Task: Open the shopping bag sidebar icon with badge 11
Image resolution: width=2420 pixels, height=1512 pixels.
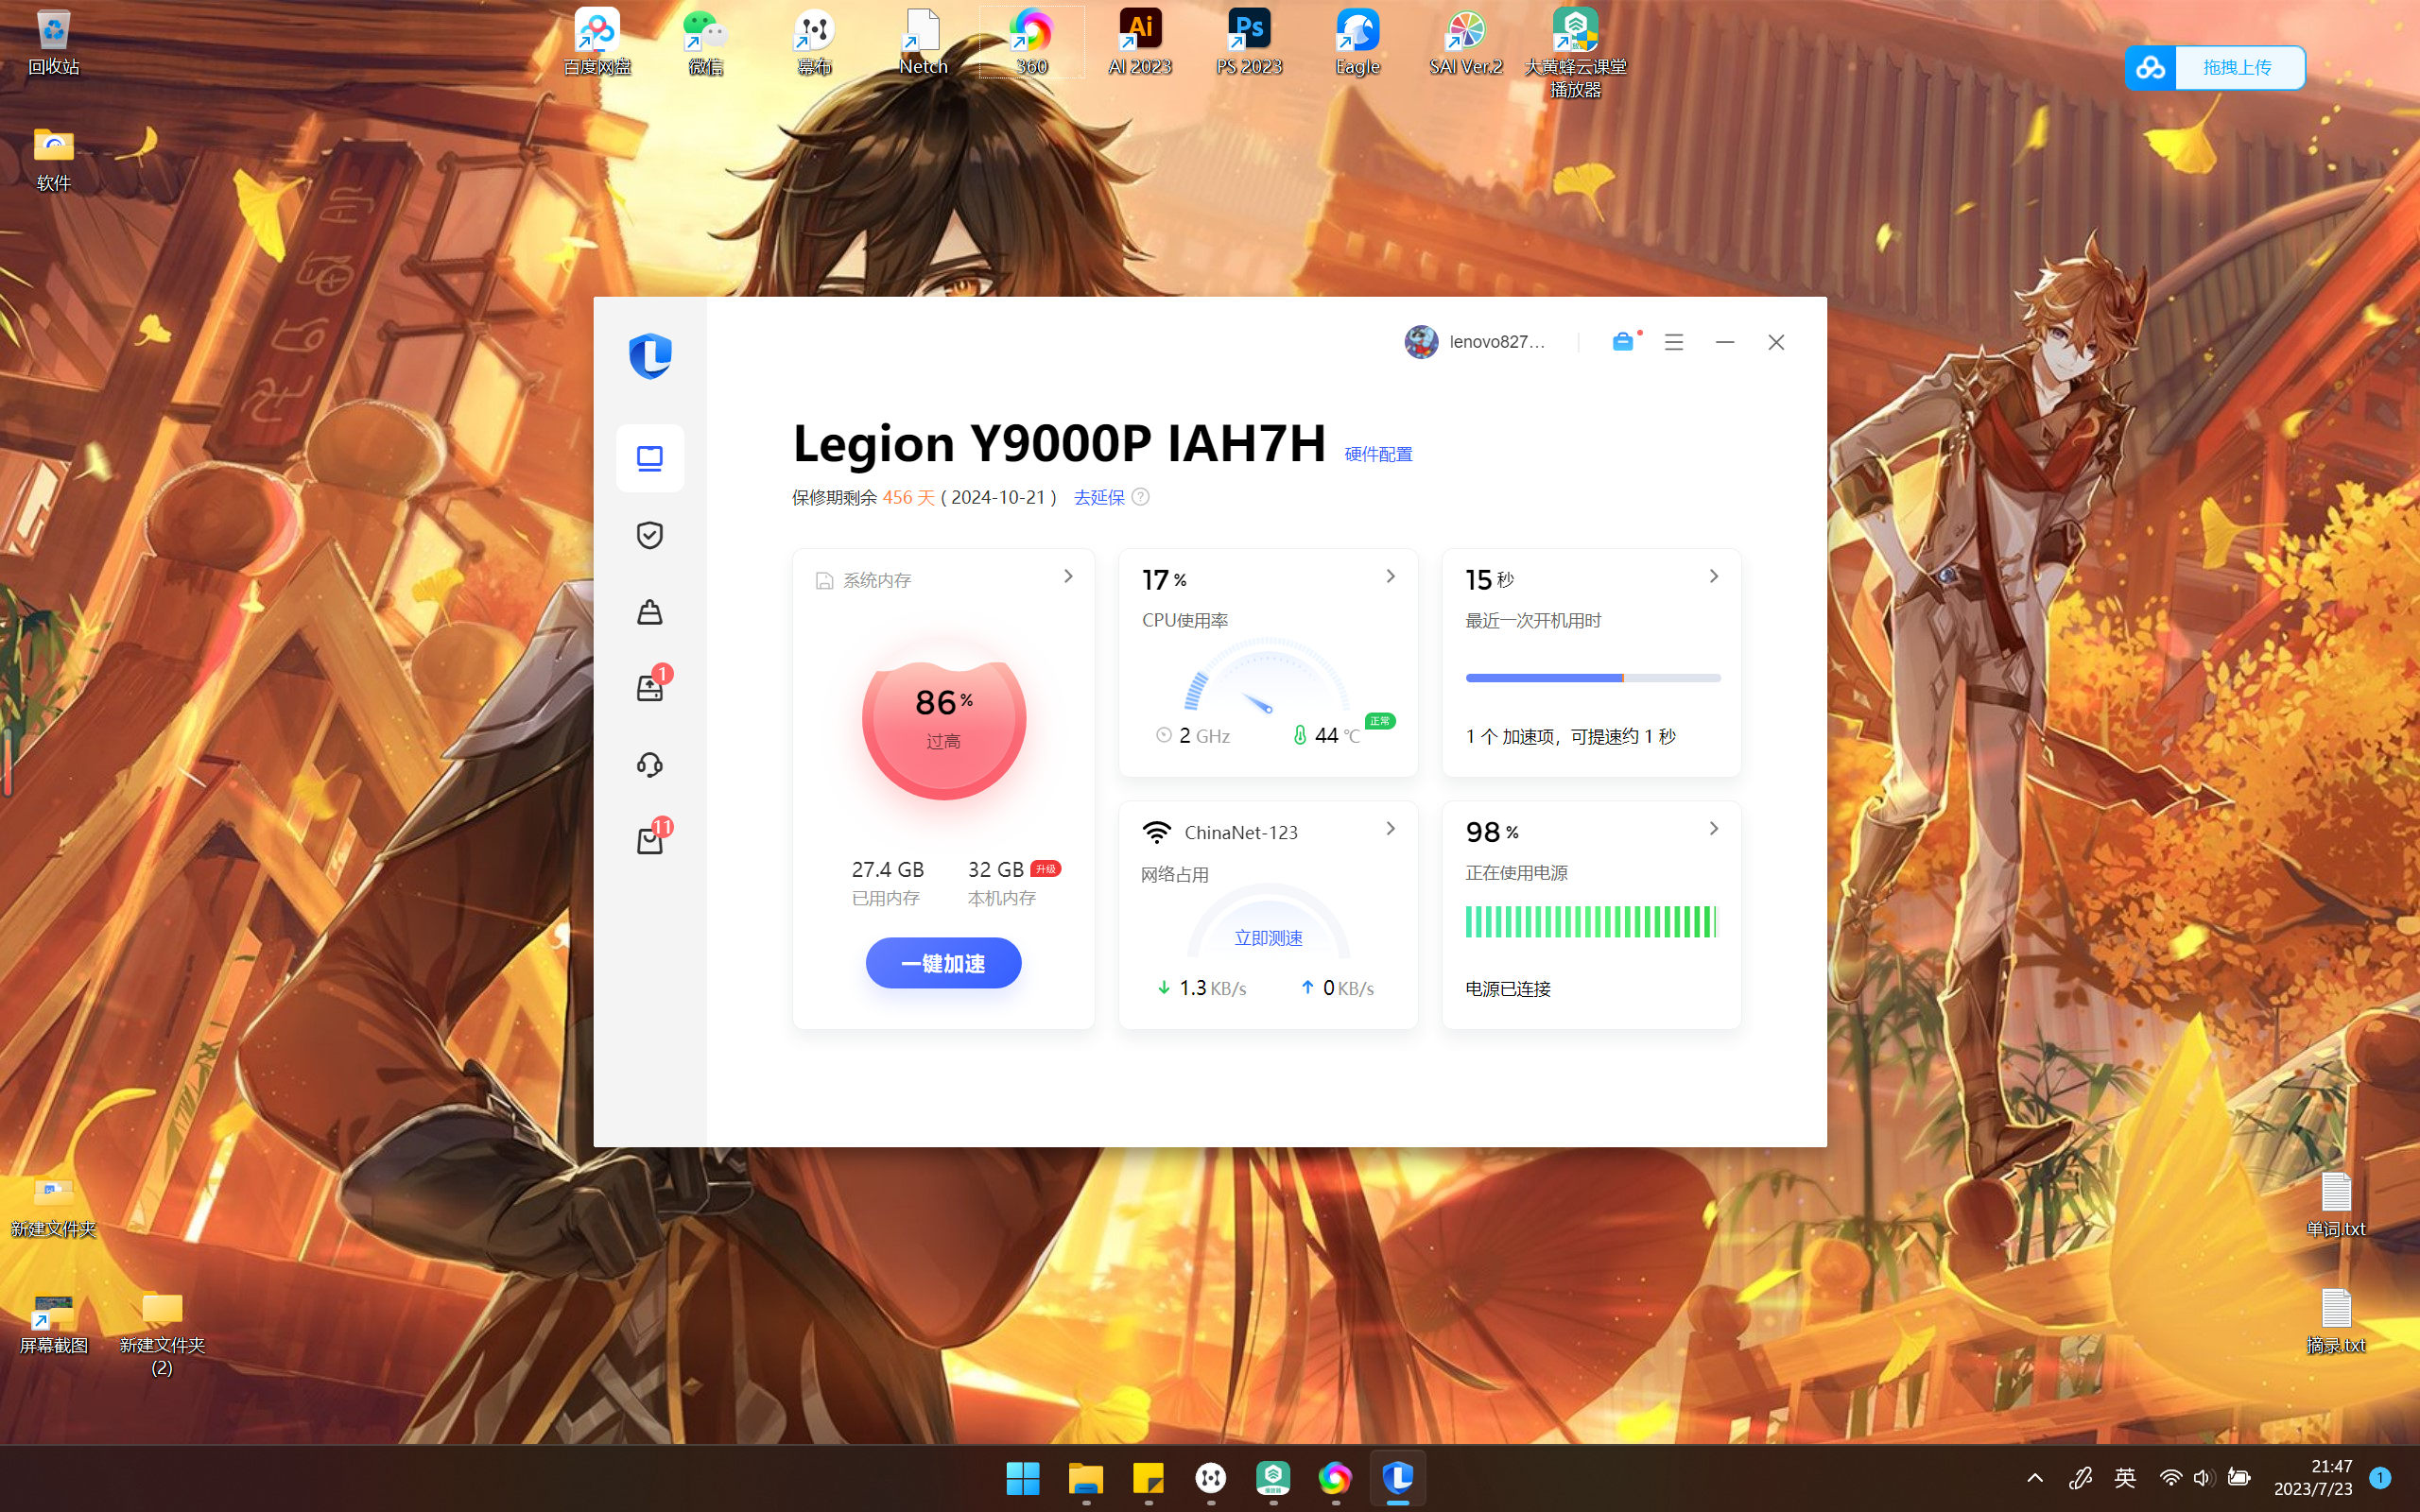Action: click(650, 840)
